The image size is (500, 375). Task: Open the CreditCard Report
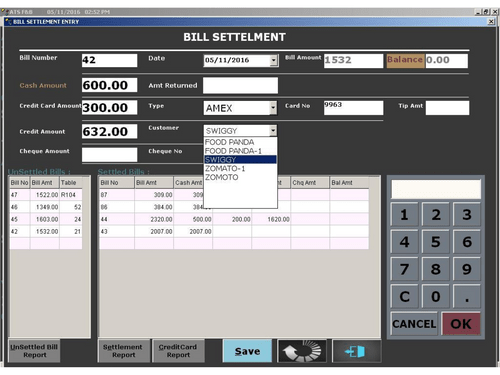coord(178,351)
